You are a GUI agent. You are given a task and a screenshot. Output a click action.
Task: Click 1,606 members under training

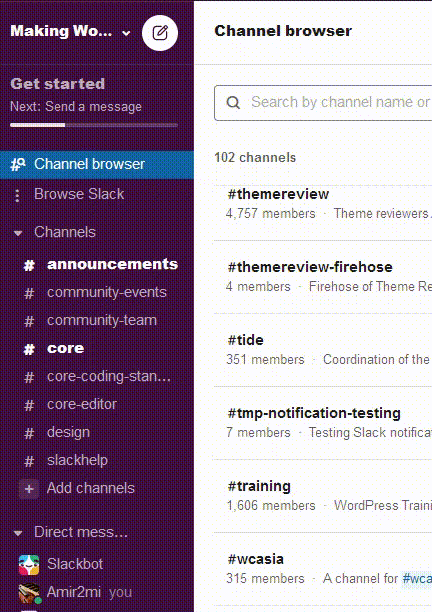point(271,506)
